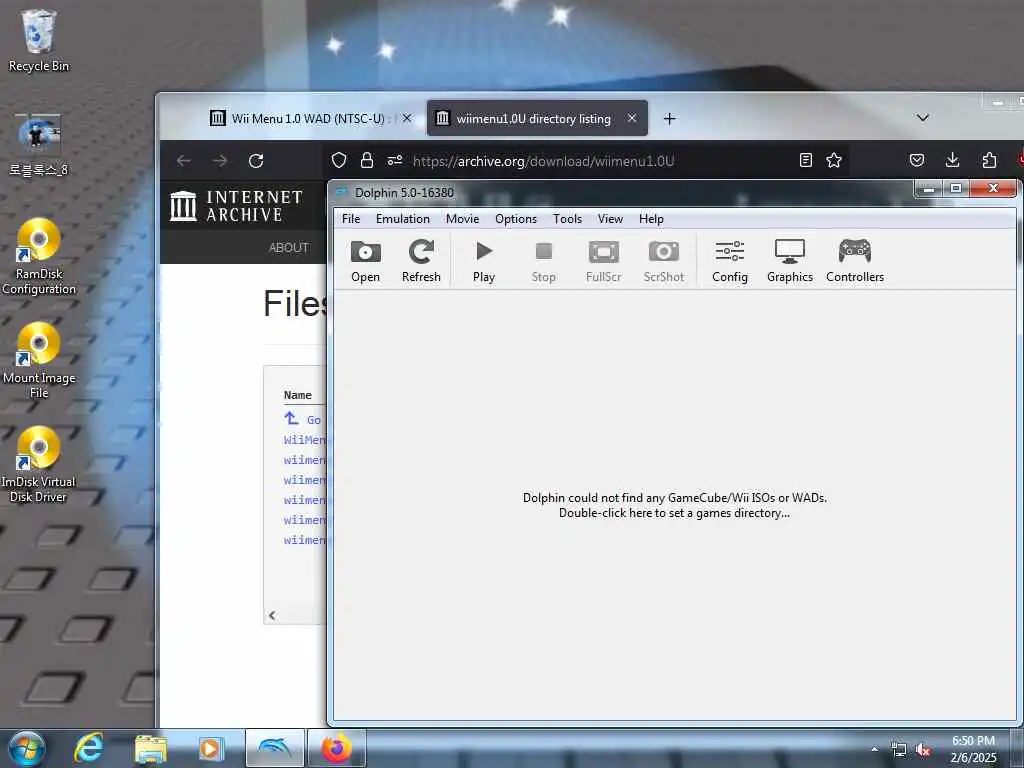Screen dimensions: 1024x768
Task: Toggle Firefox reader view icon
Action: 805,161
